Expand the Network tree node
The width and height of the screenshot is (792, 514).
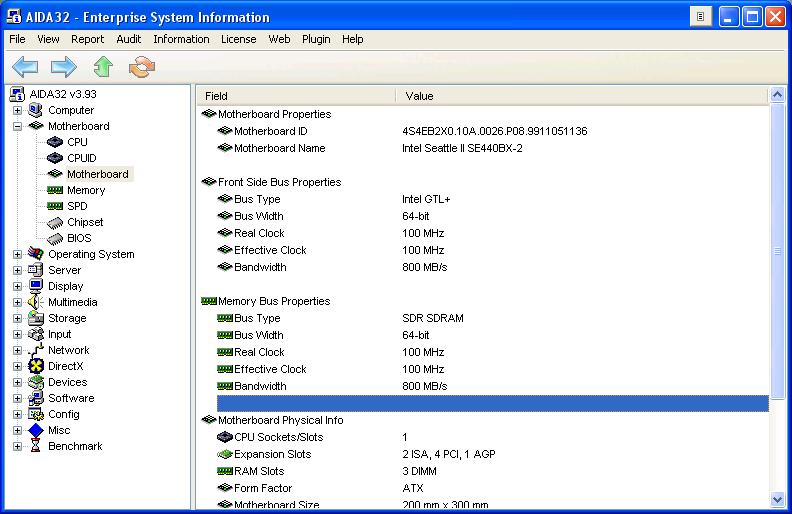pyautogui.click(x=17, y=350)
